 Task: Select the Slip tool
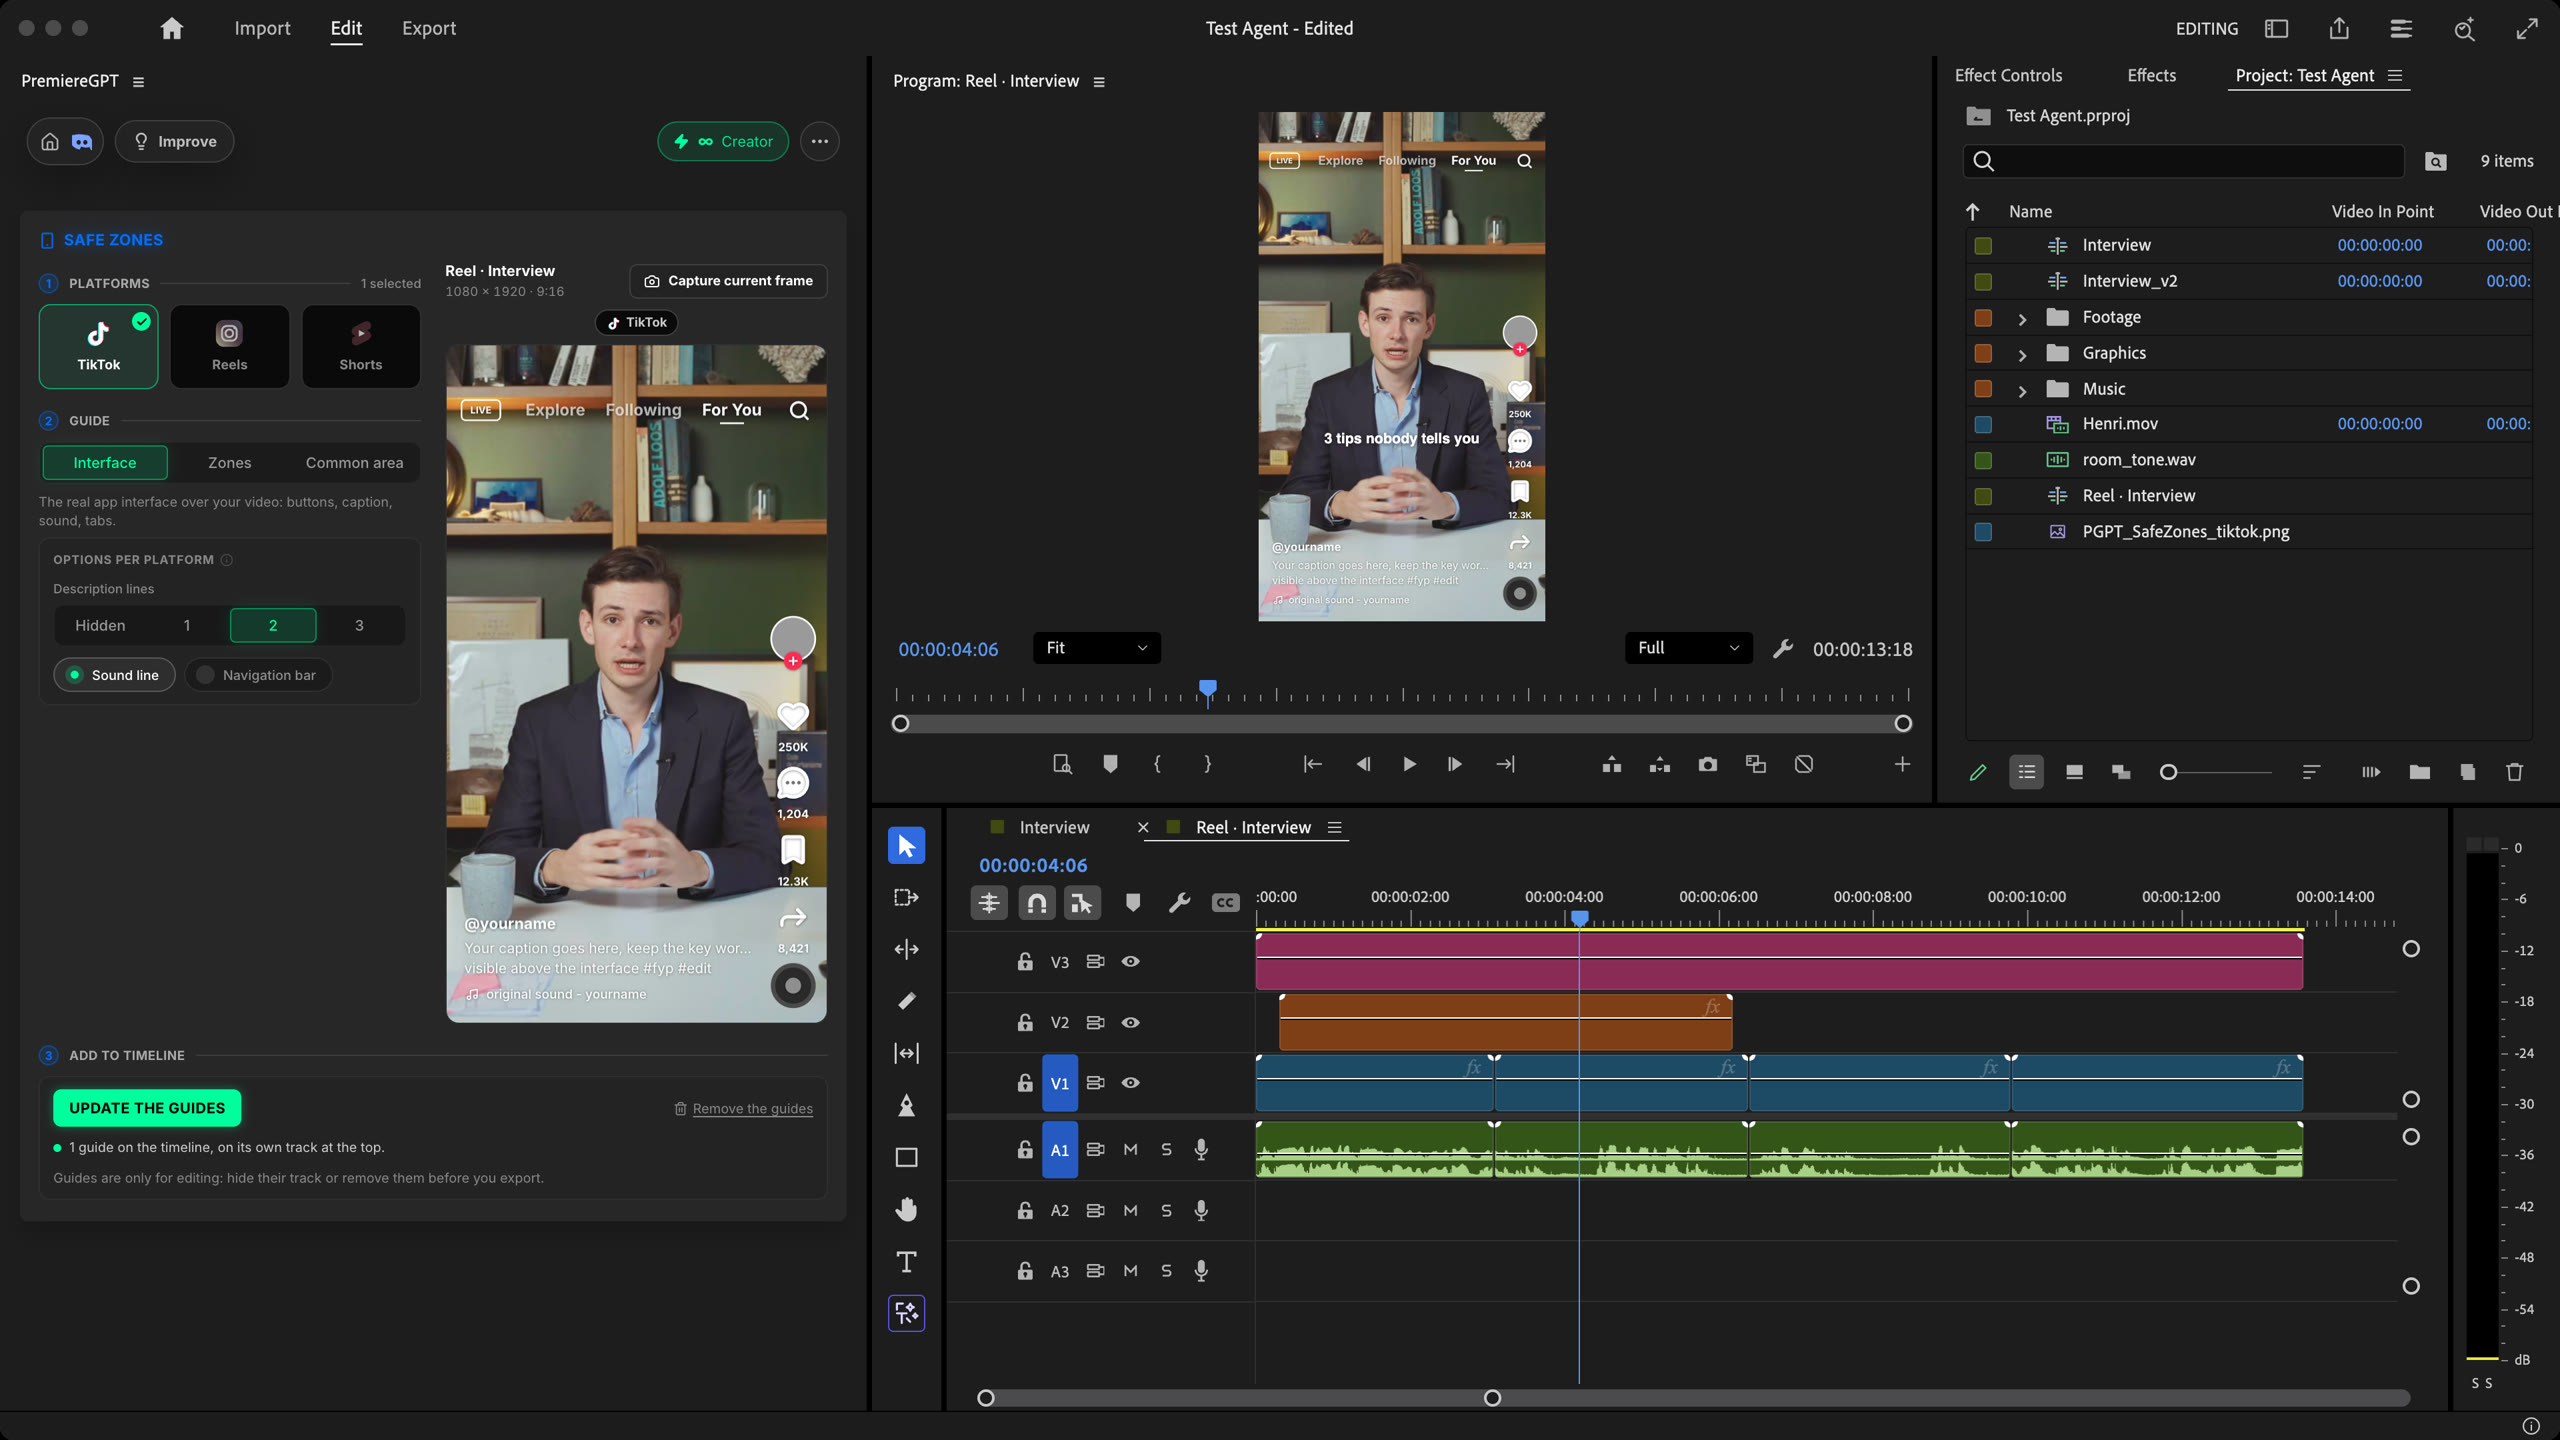[x=906, y=1053]
